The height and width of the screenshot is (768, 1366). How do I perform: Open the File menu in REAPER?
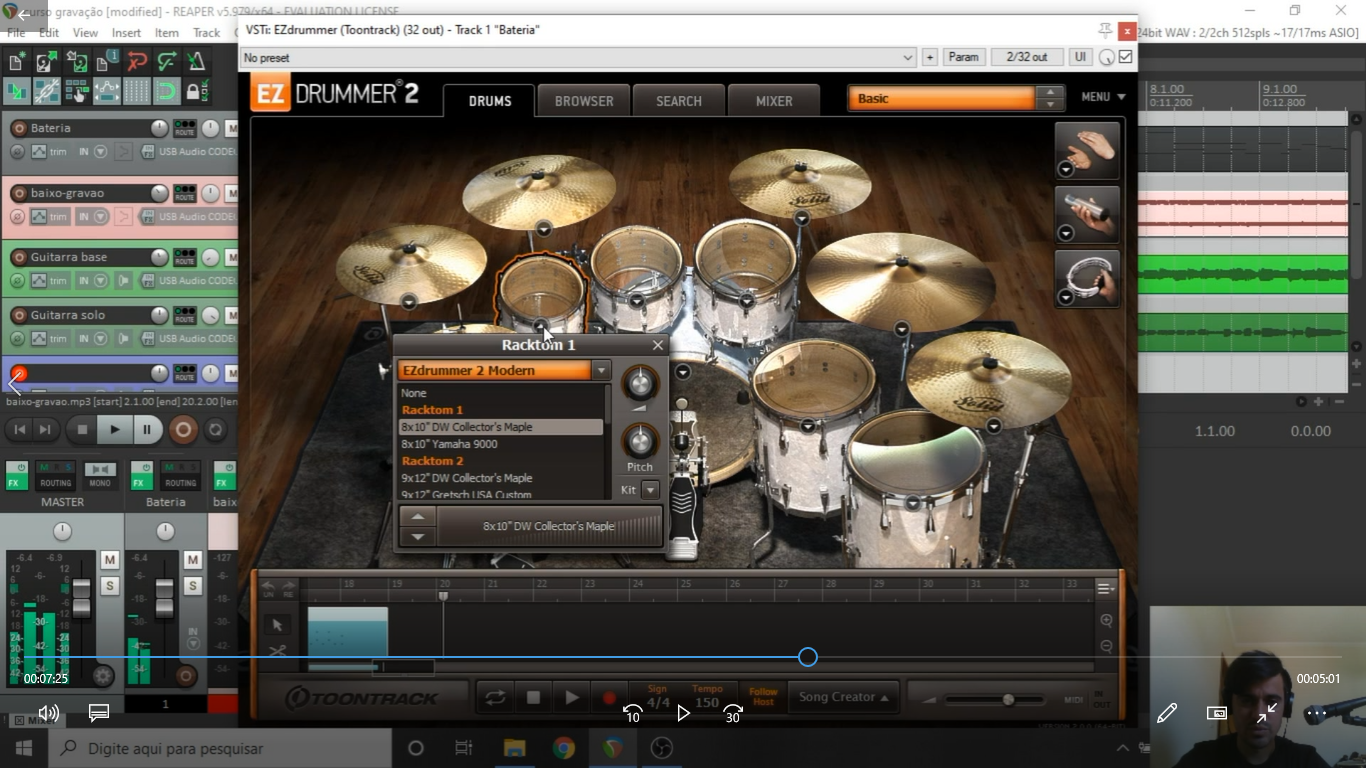[16, 33]
